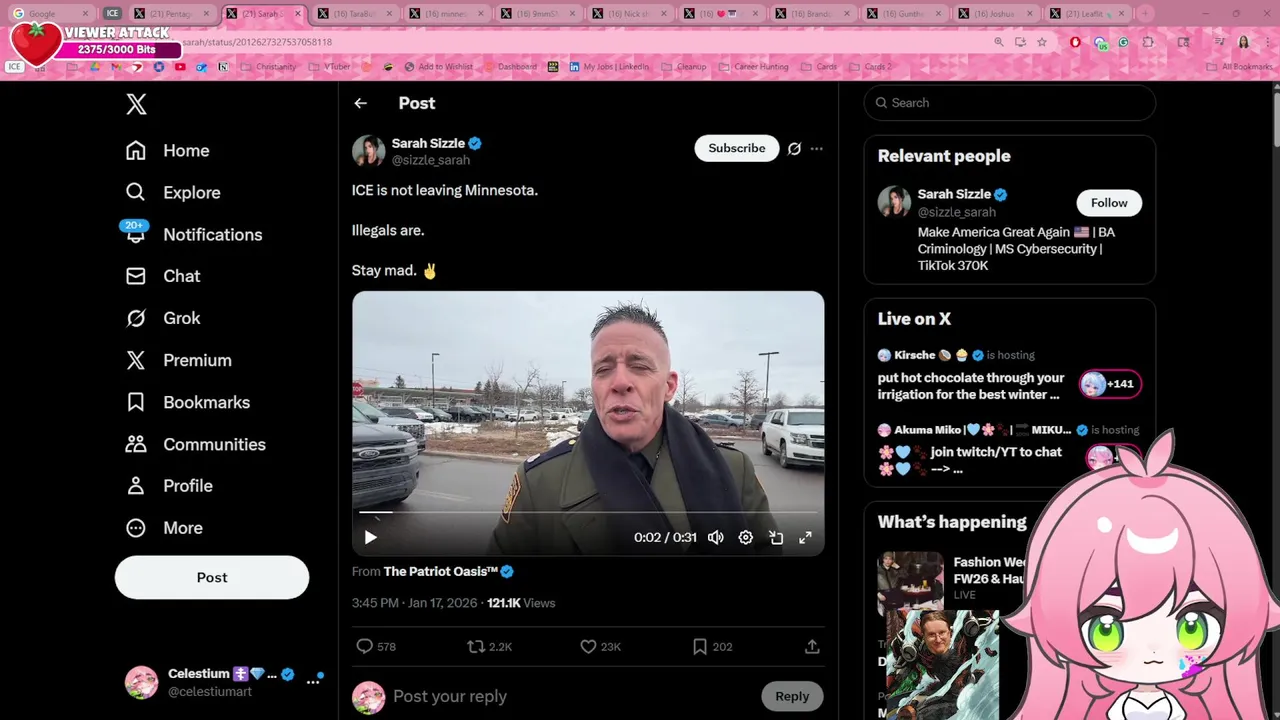1280x720 pixels.
Task: Toggle picture-in-picture mode on video
Action: (x=776, y=537)
